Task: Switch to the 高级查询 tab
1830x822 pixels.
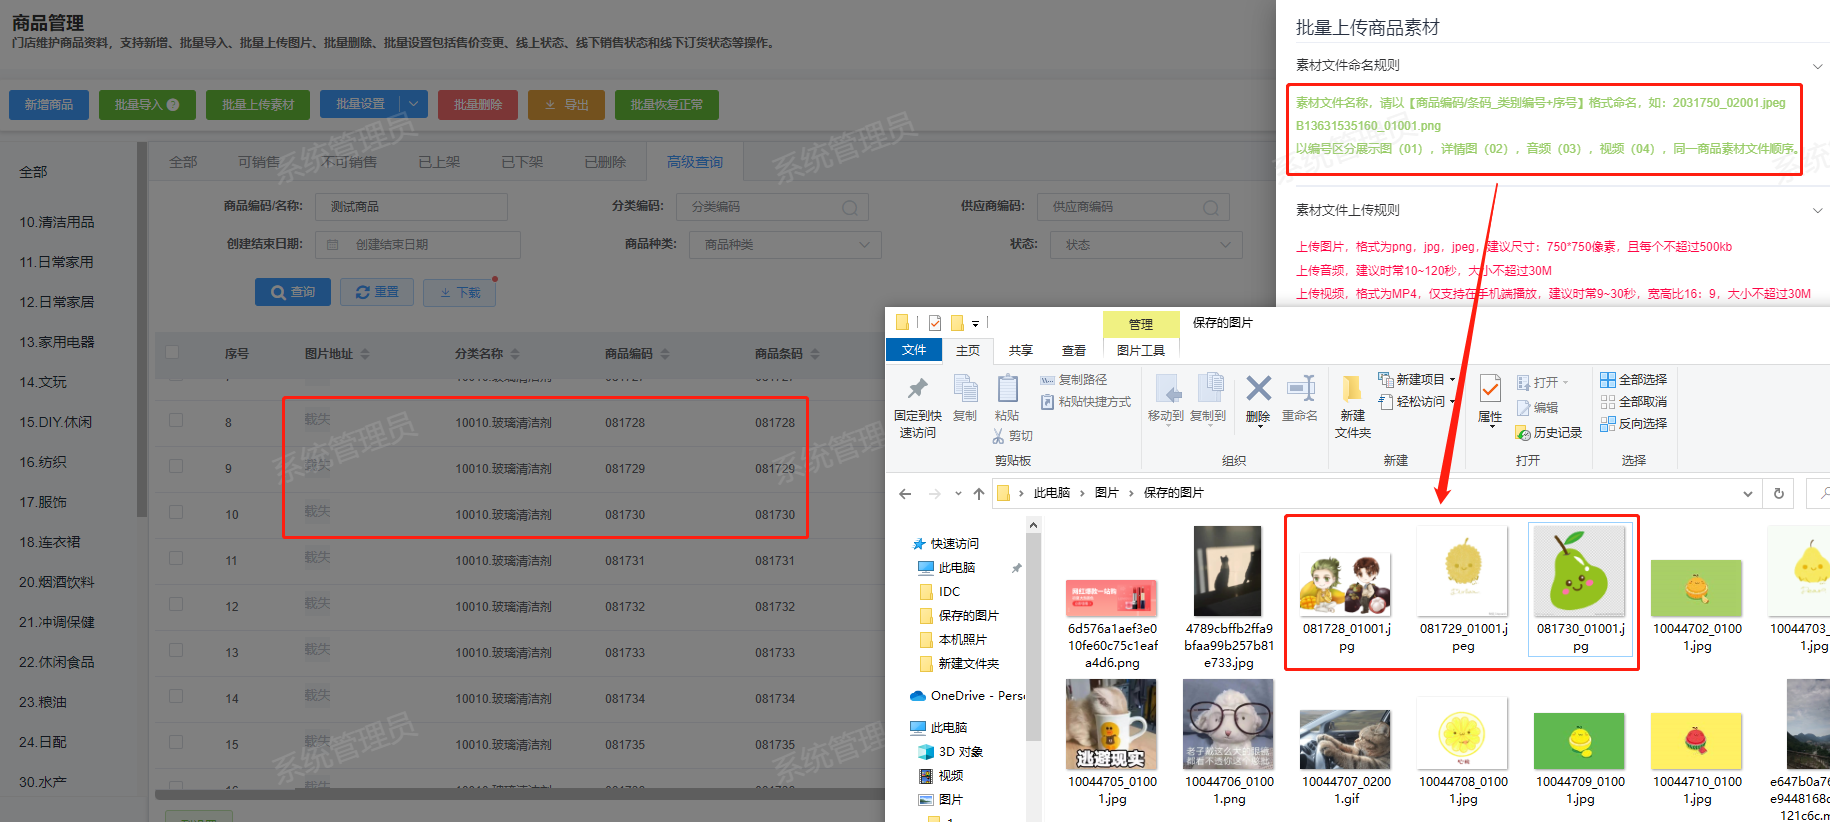Action: 695,162
